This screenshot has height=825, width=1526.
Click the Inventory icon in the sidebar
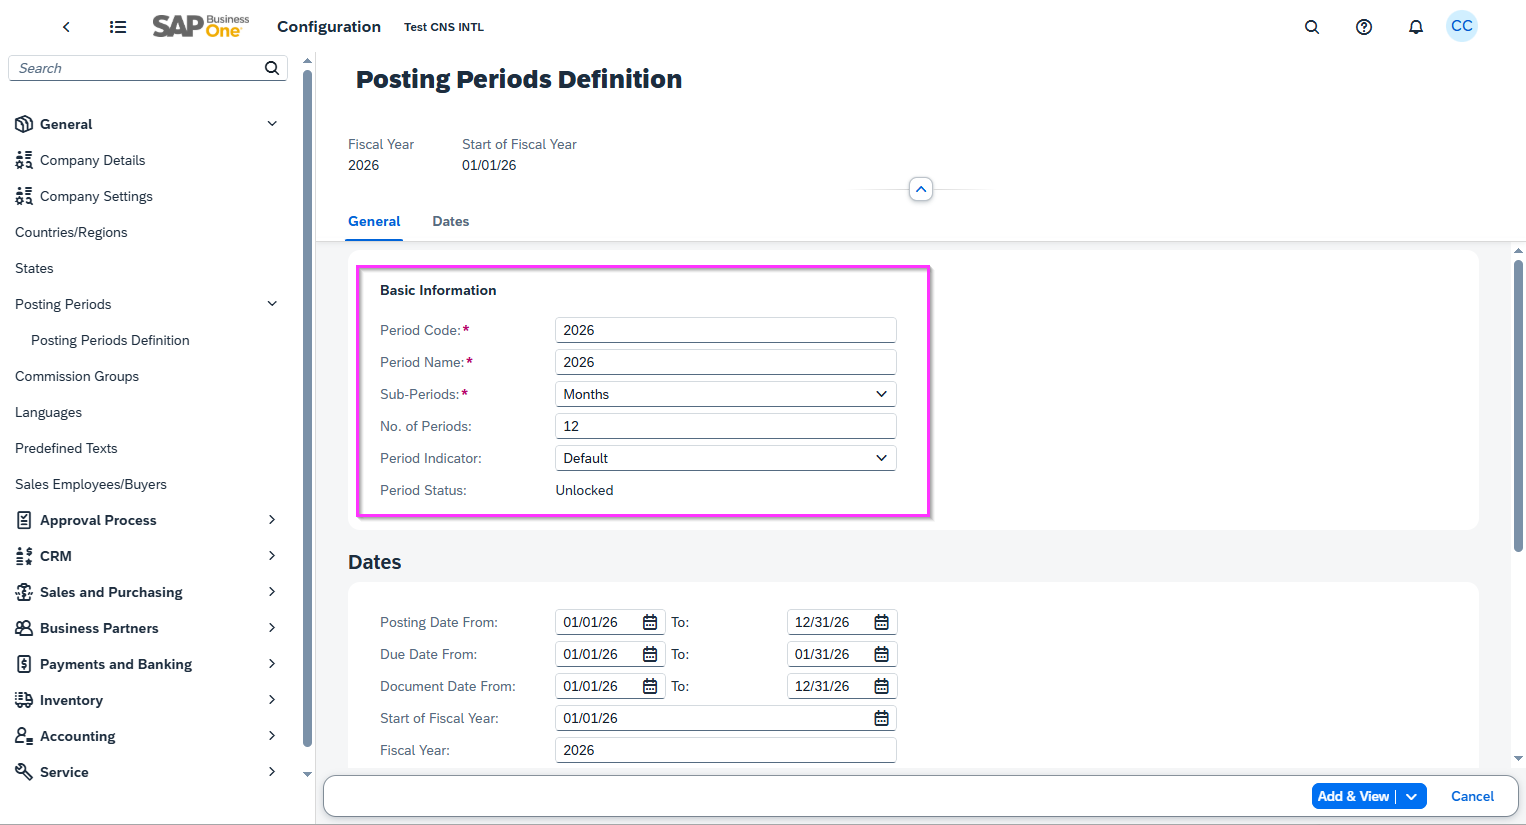click(x=23, y=700)
